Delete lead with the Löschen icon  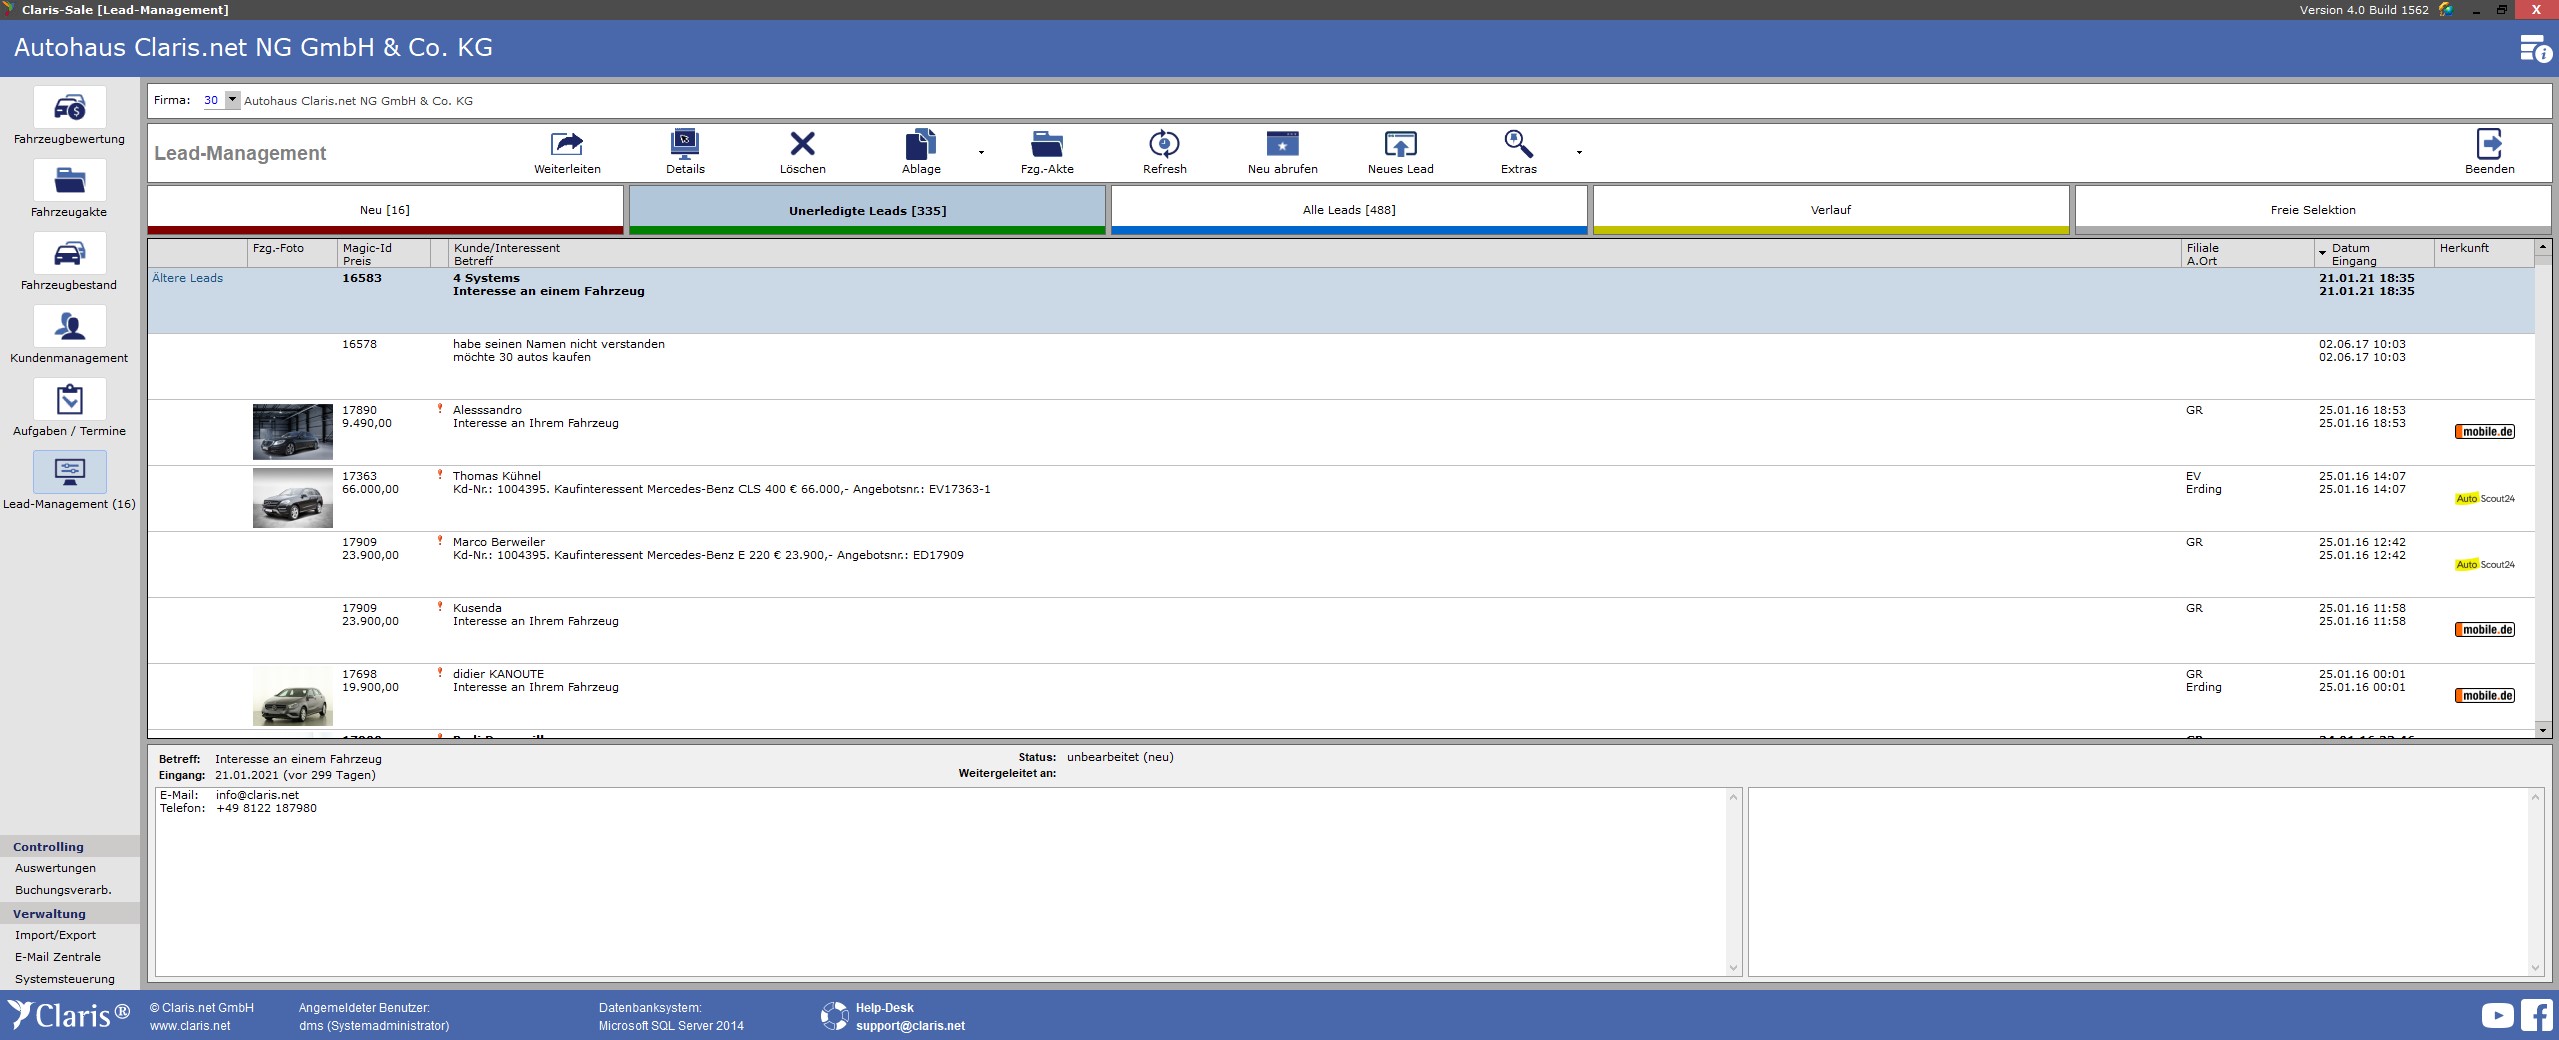click(x=802, y=145)
